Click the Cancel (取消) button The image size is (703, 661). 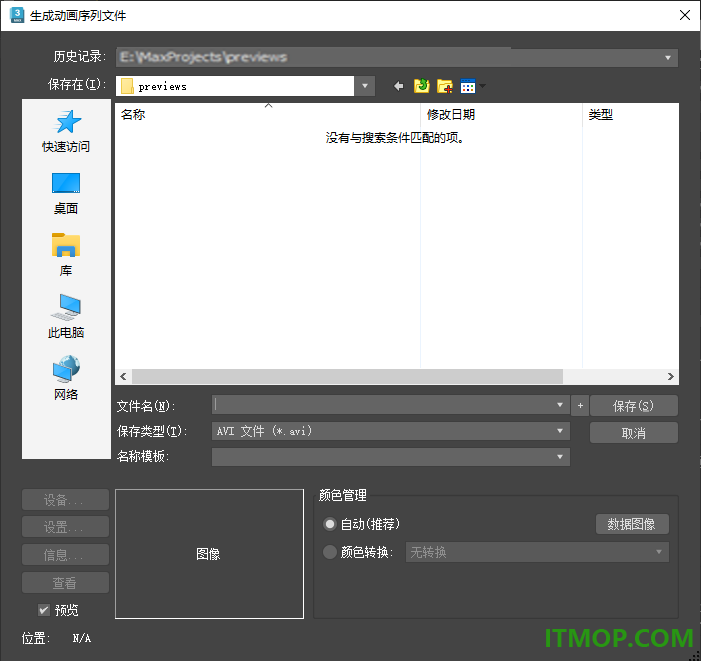point(634,433)
